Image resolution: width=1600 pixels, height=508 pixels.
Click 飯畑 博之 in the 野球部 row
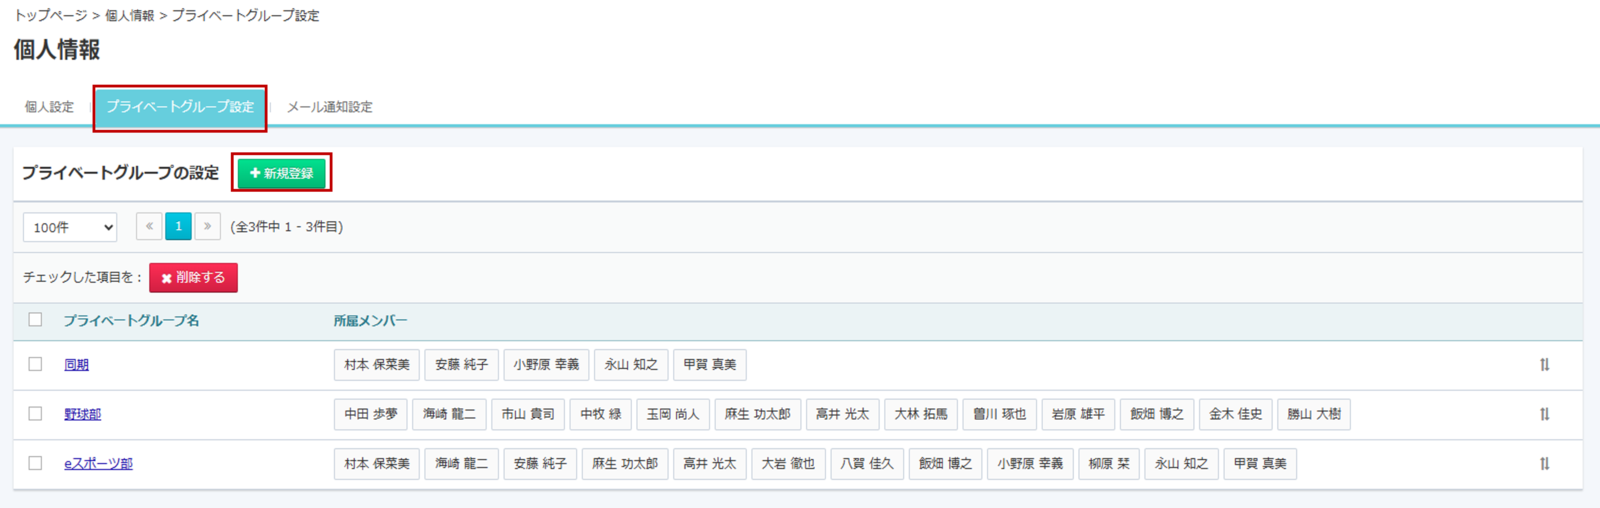[1157, 414]
